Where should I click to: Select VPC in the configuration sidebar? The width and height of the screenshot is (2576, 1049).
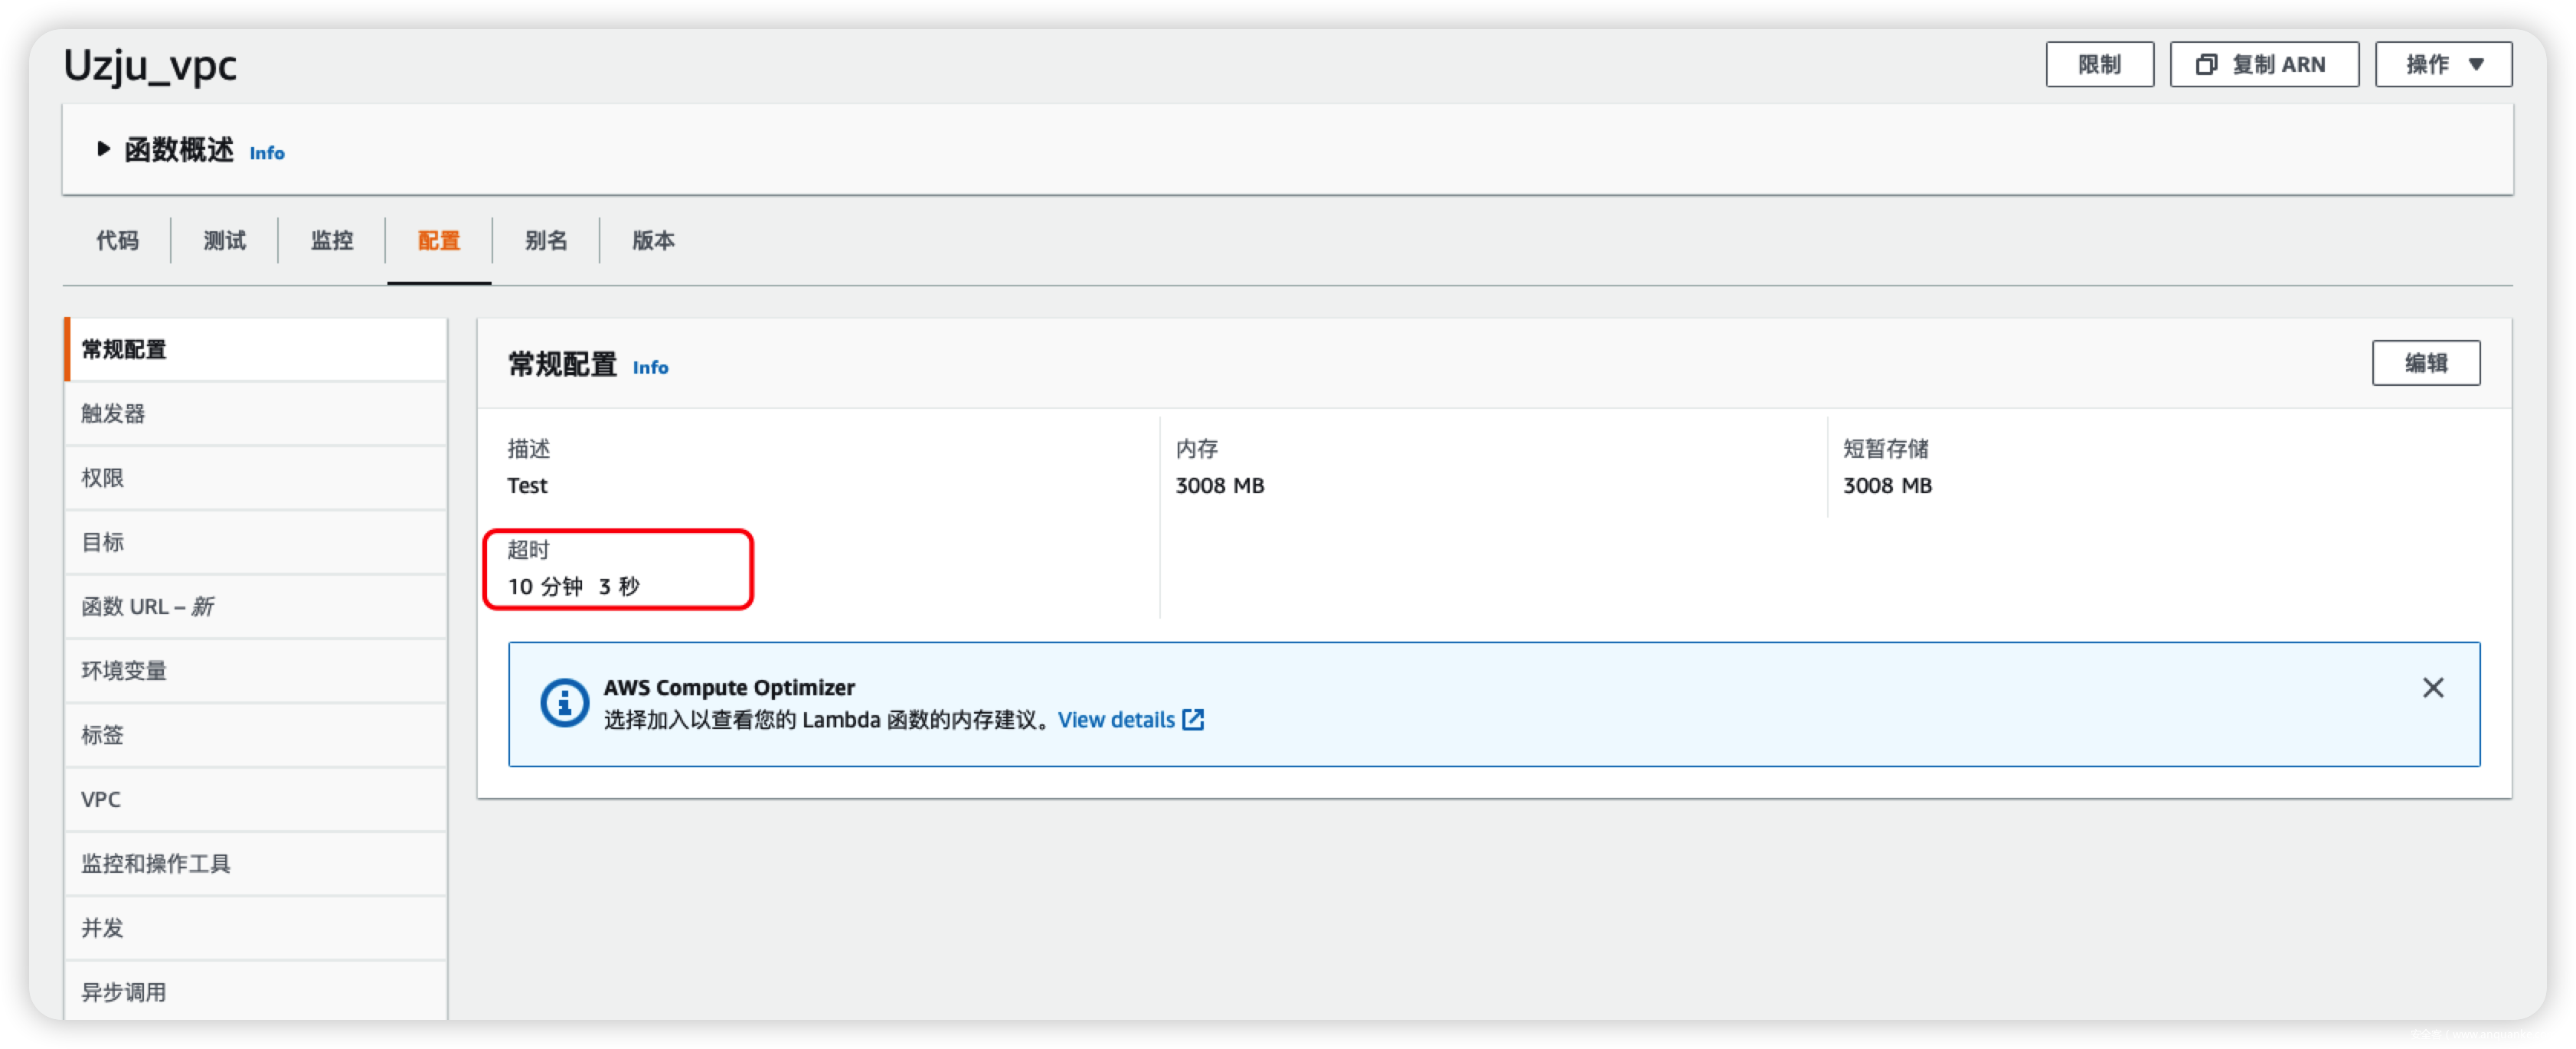101,800
